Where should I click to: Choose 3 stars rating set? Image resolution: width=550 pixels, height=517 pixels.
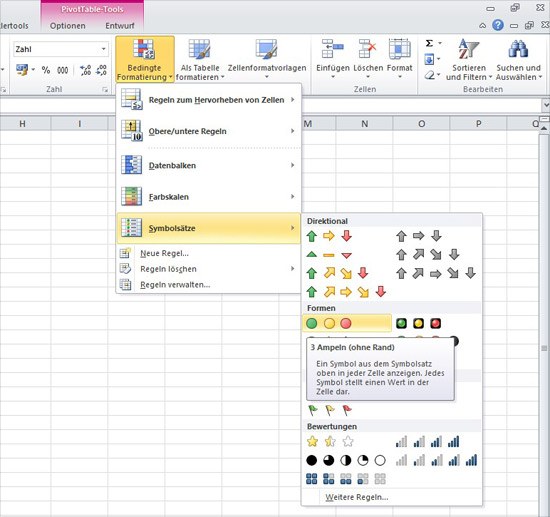330,441
